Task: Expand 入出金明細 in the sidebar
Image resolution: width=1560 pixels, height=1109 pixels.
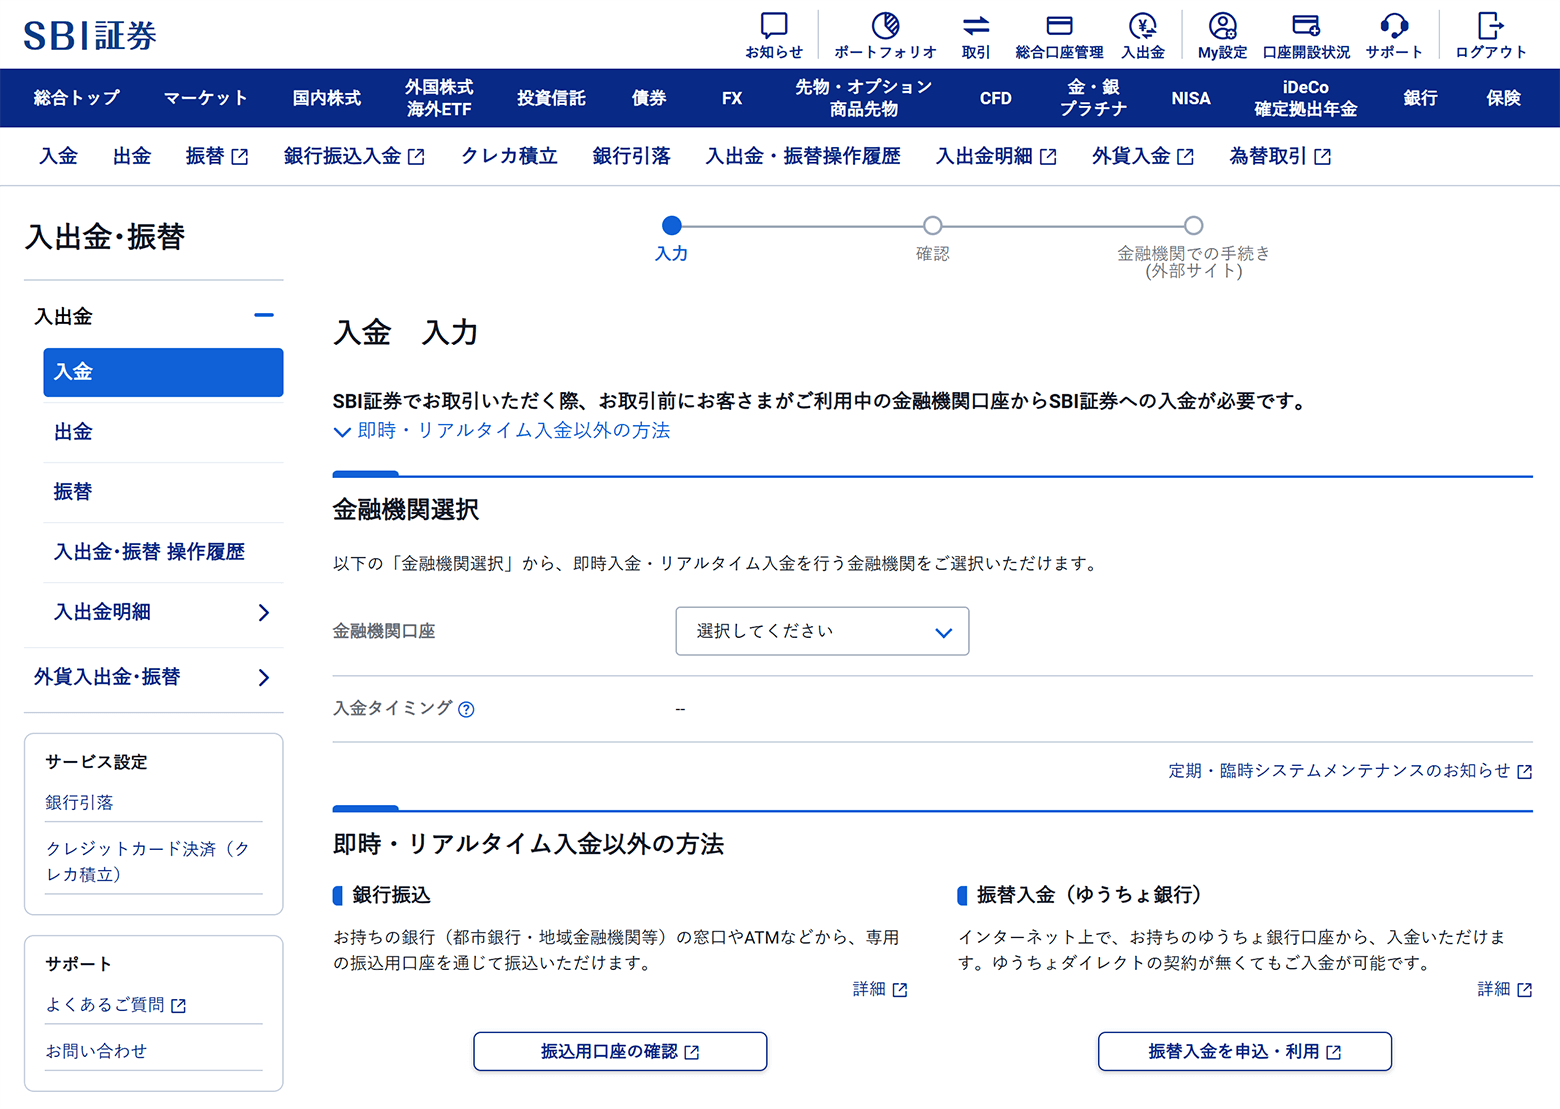Action: tap(264, 612)
